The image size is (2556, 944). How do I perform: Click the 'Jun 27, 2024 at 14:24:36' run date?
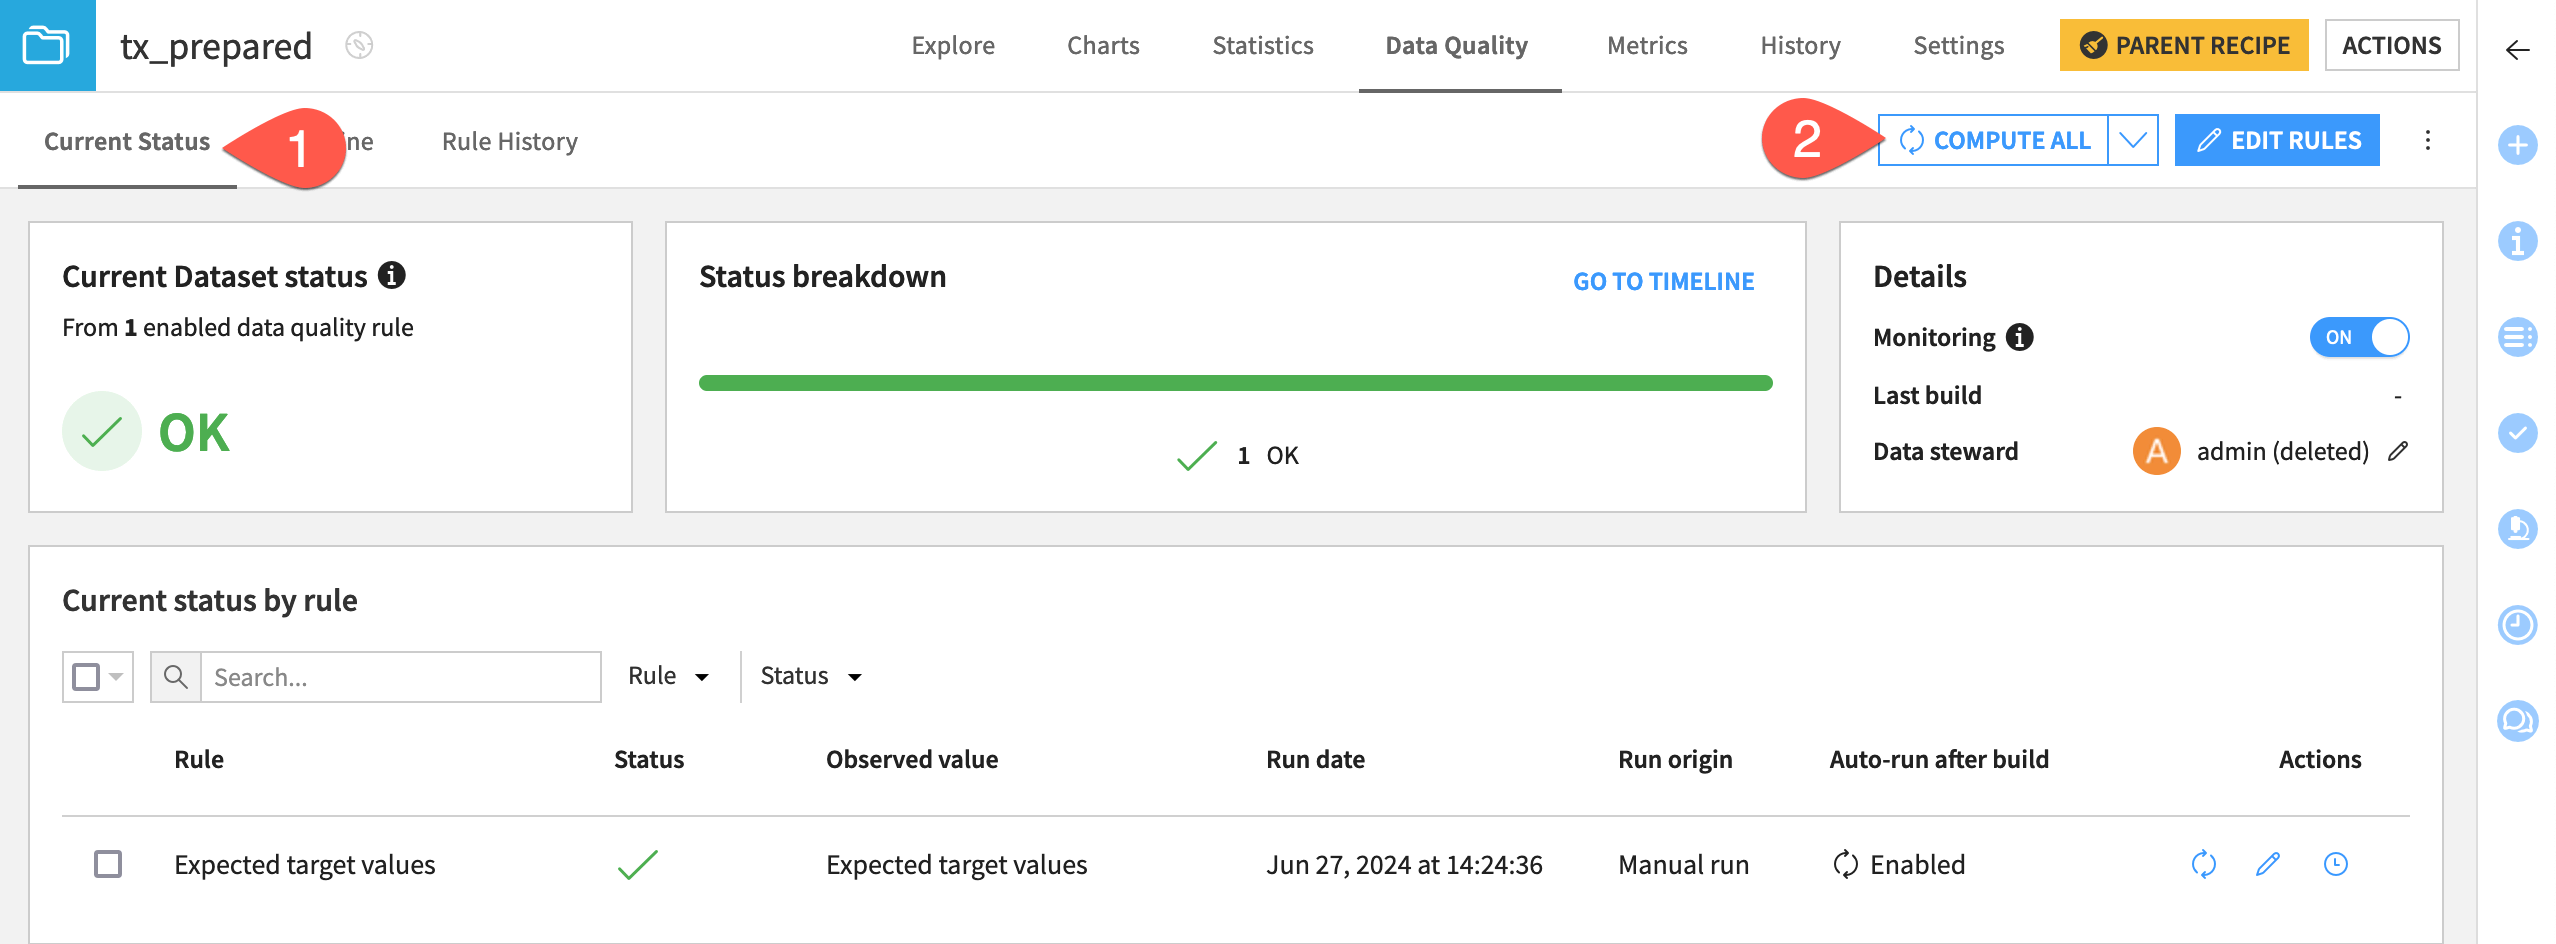click(x=1404, y=864)
